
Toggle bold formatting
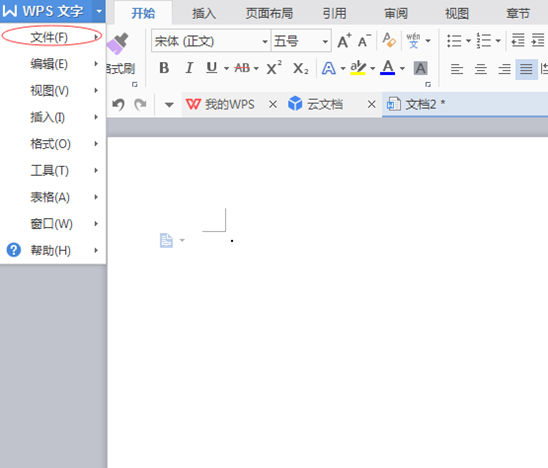(x=164, y=68)
